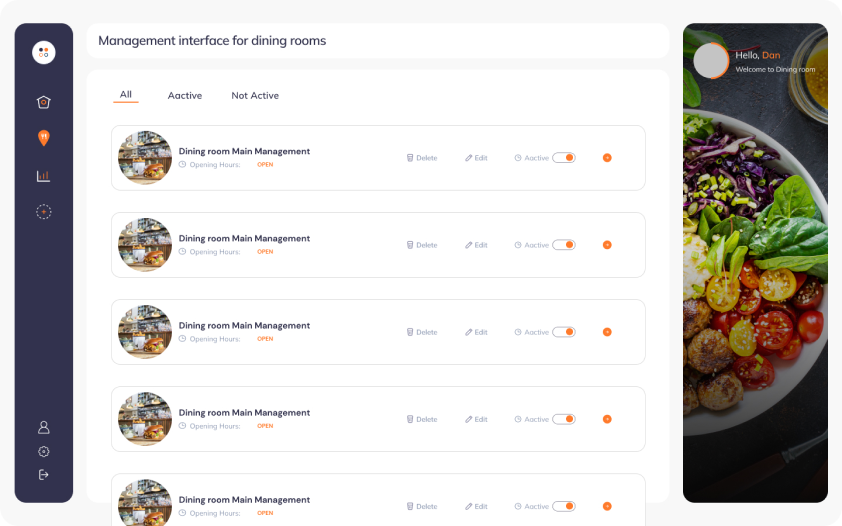Image resolution: width=842 pixels, height=526 pixels.
Task: Open the third card's food thumbnail
Action: pyautogui.click(x=145, y=332)
